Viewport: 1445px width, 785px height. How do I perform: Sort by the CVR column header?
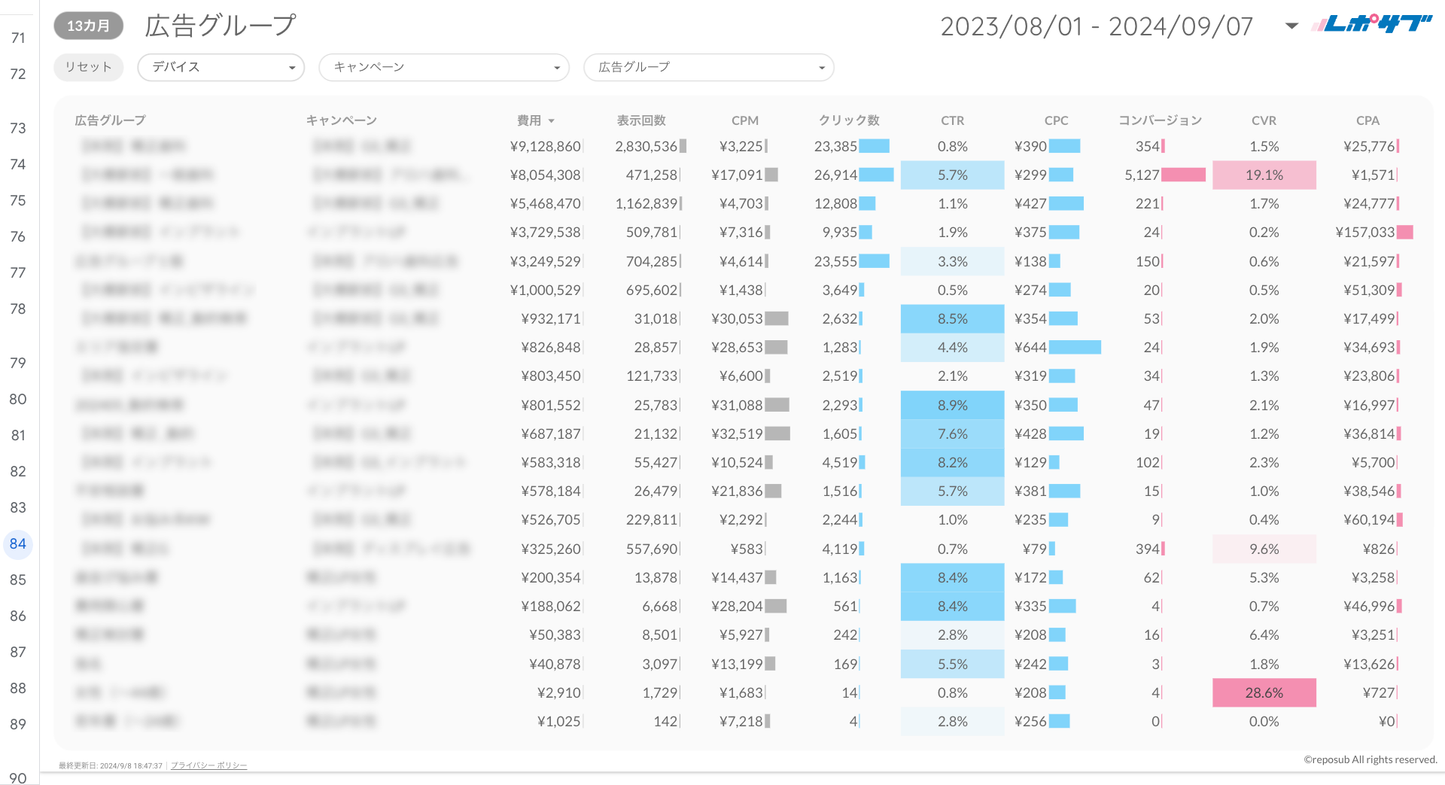[x=1264, y=120]
